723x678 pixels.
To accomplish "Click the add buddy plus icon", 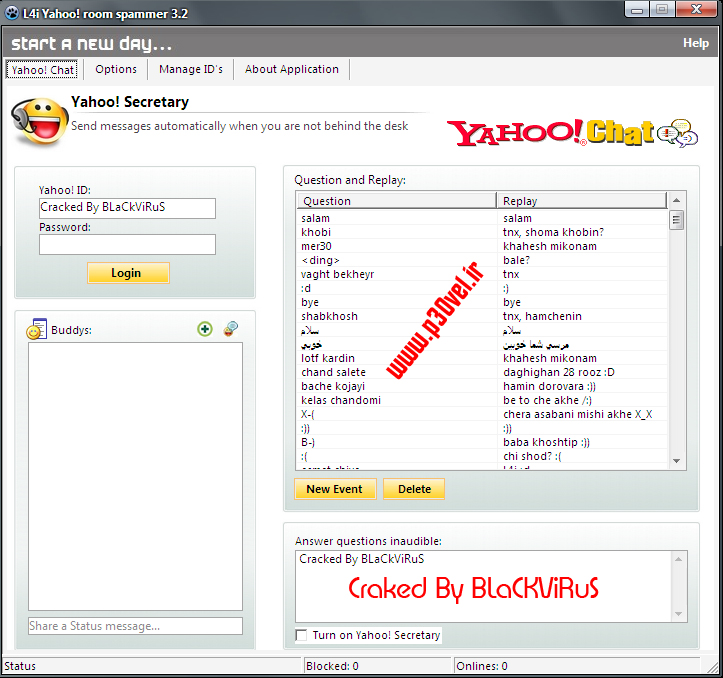I will click(x=205, y=329).
